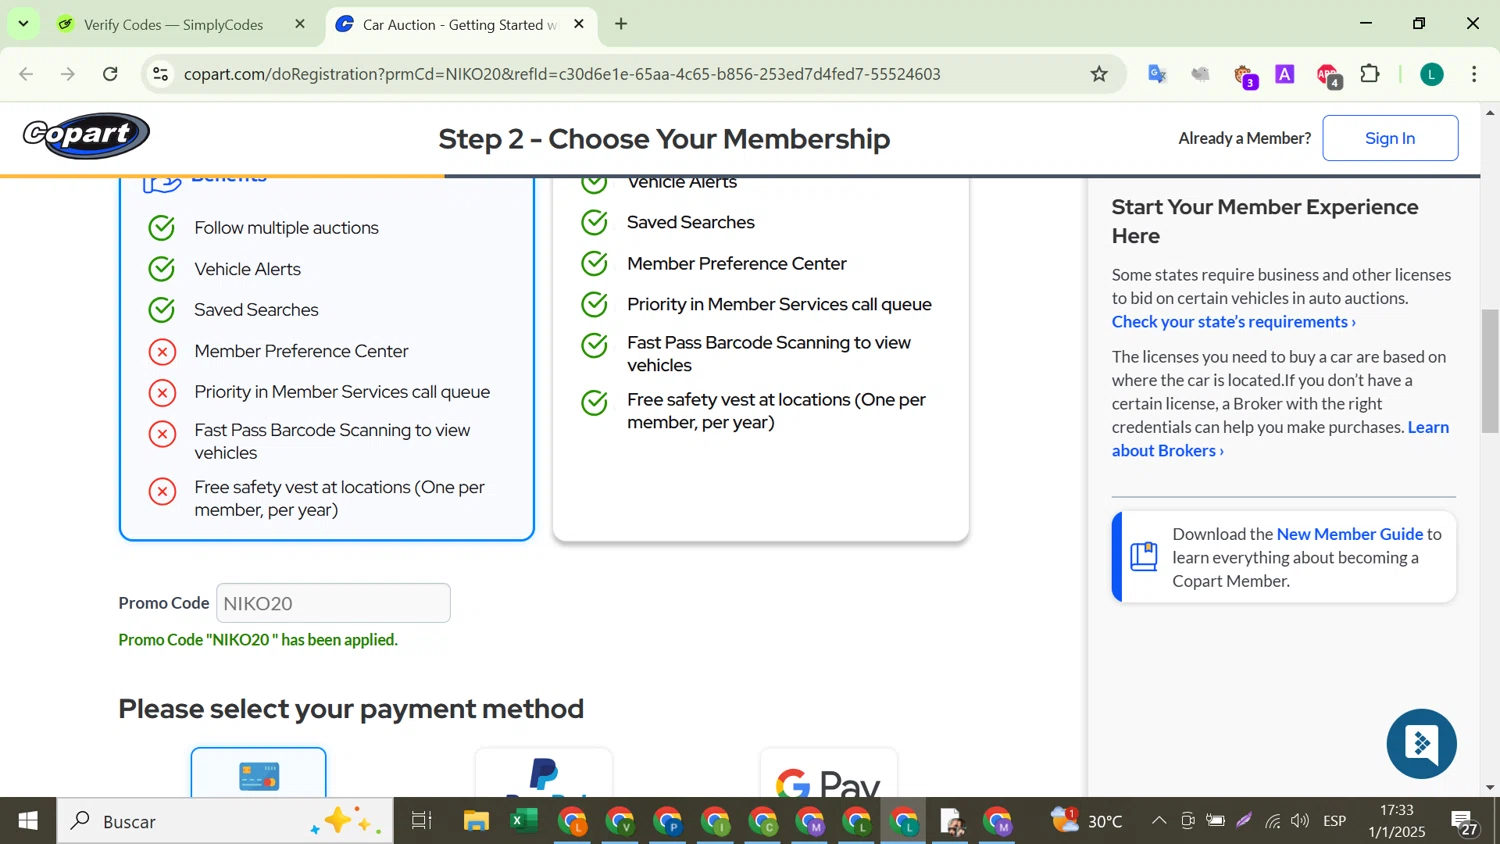Click into the Promo Code field
Image resolution: width=1500 pixels, height=844 pixels.
click(x=333, y=603)
